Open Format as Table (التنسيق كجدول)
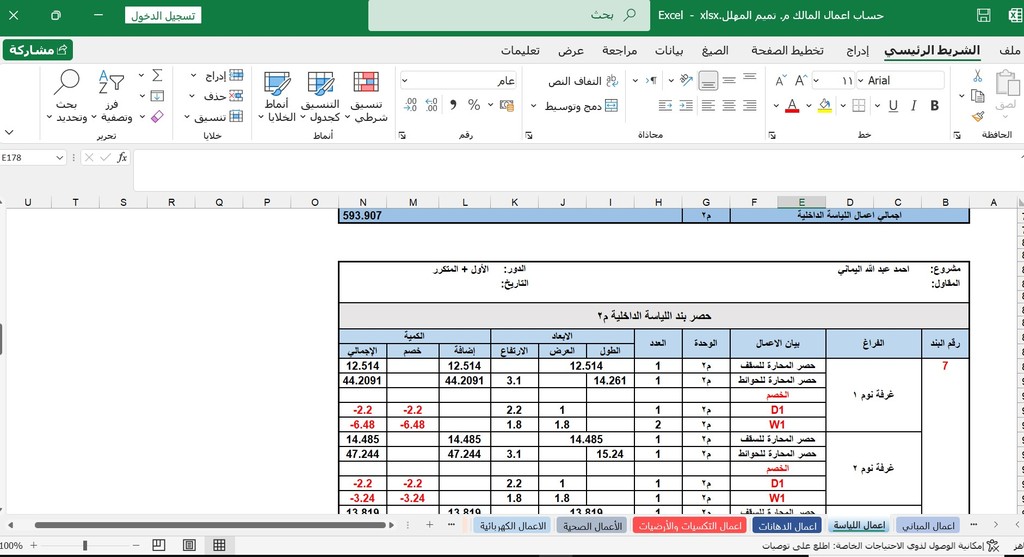The image size is (1024, 557). point(320,96)
